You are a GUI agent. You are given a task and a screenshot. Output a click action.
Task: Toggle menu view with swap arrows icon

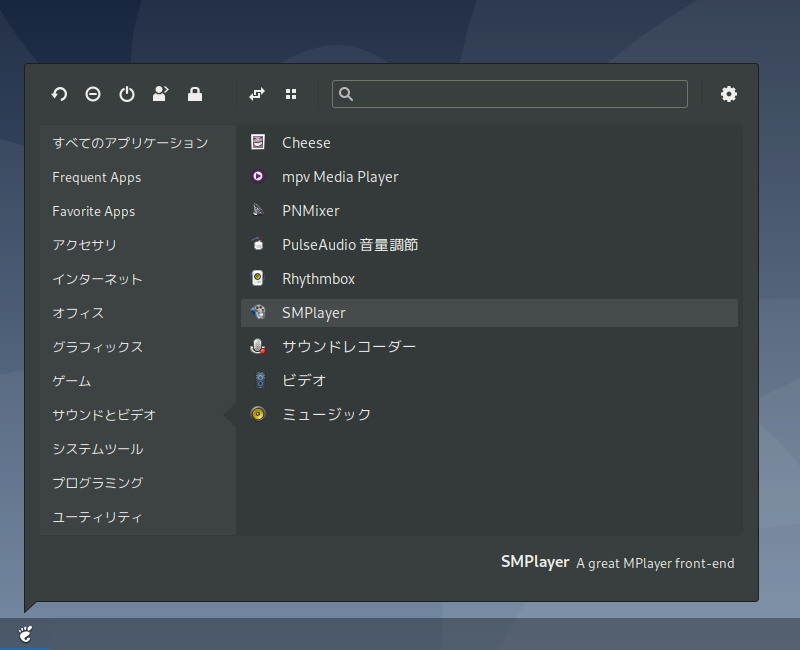tap(257, 94)
